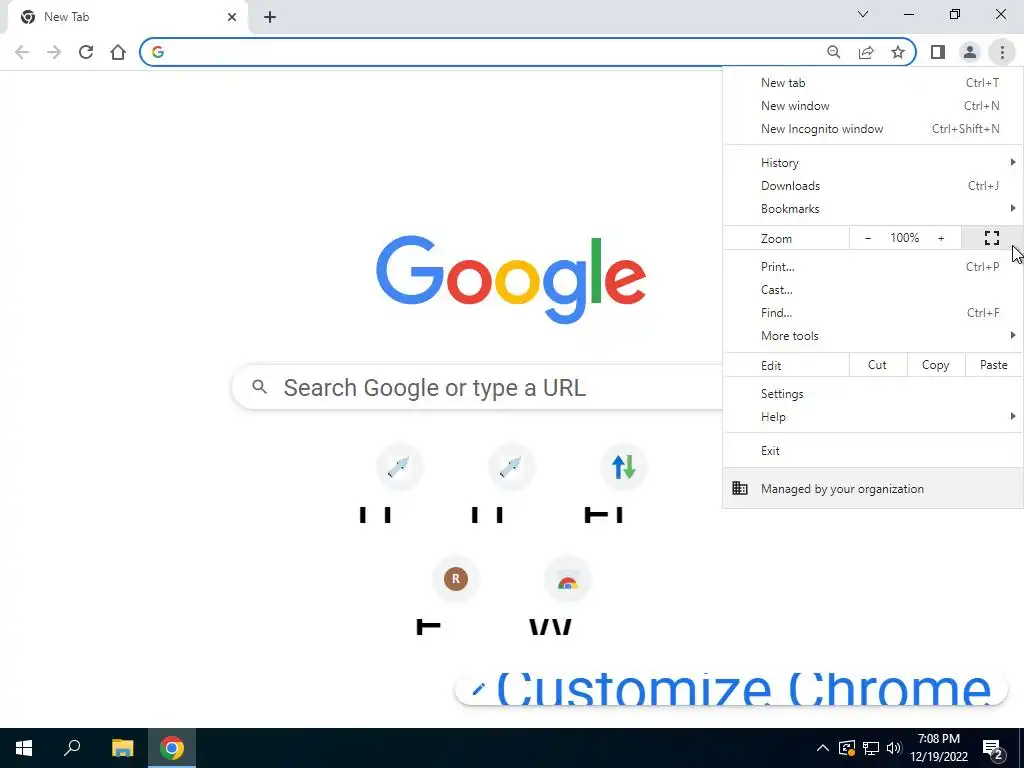Open Windows taskbar search
The height and width of the screenshot is (768, 1024).
(x=72, y=748)
